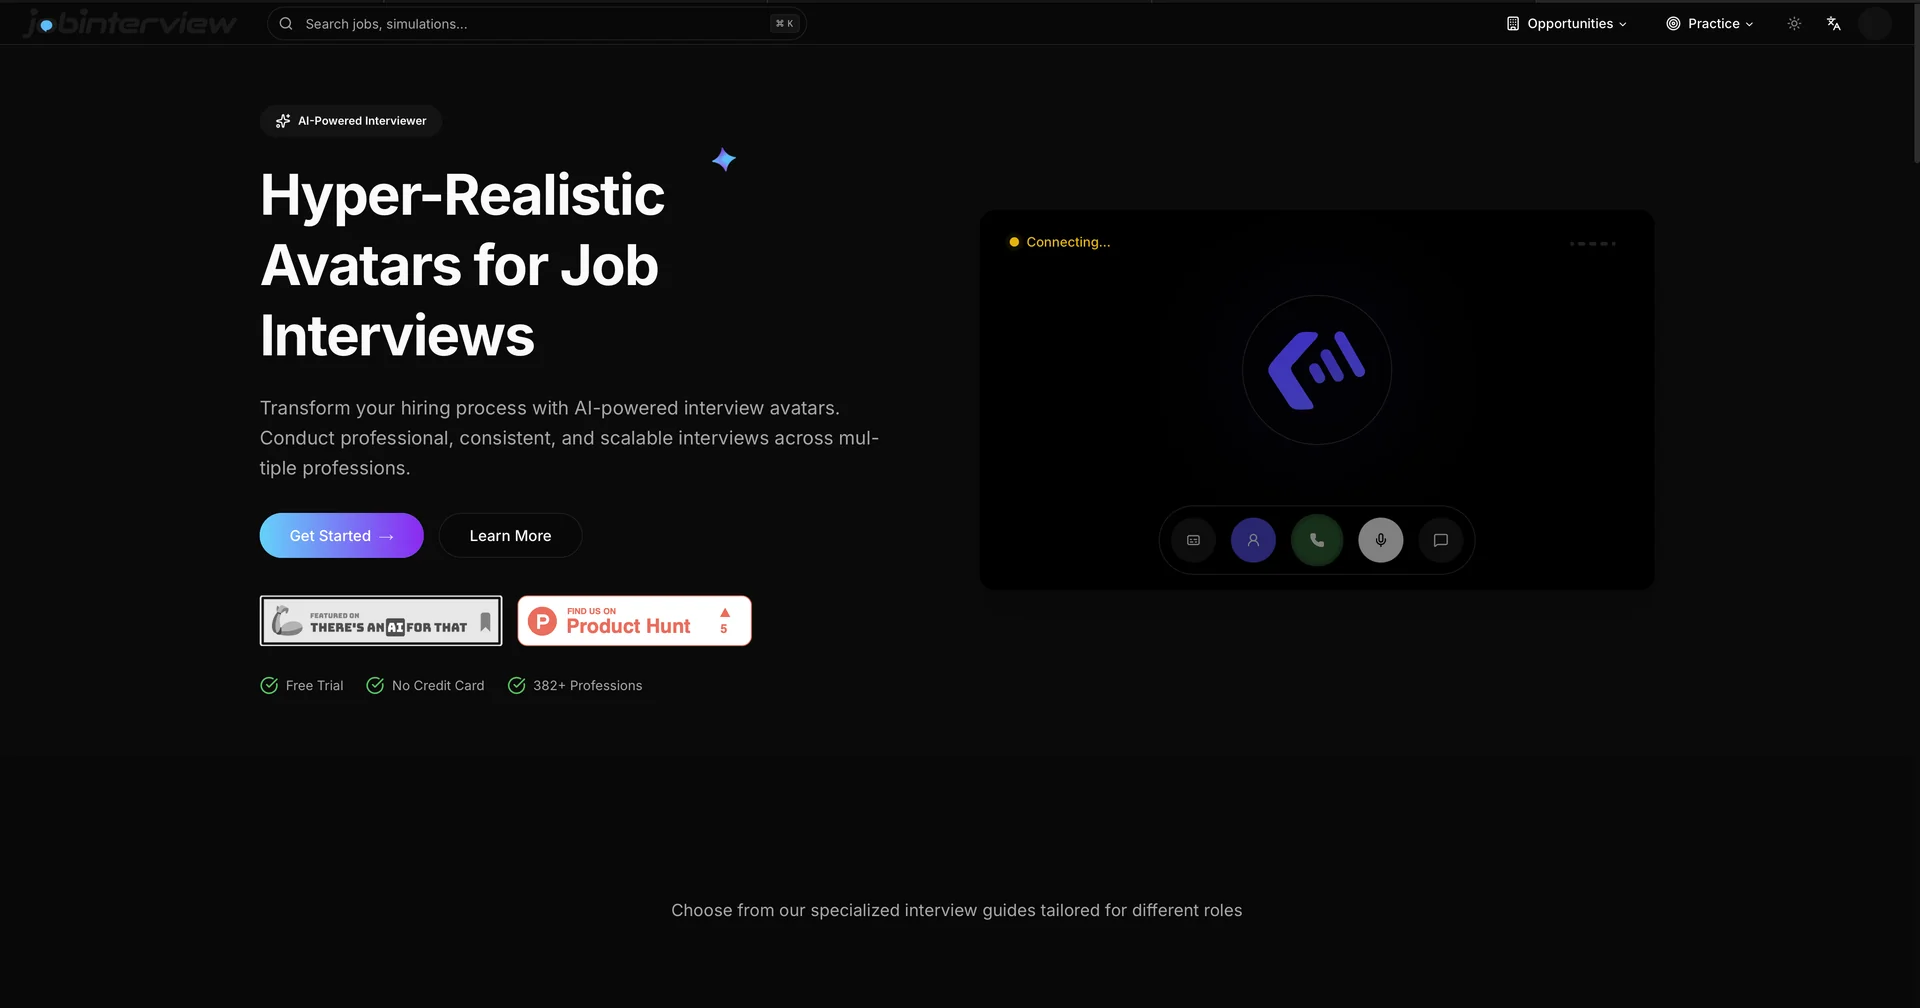Open the chat bubble icon in call controls
1920x1008 pixels.
coord(1441,540)
